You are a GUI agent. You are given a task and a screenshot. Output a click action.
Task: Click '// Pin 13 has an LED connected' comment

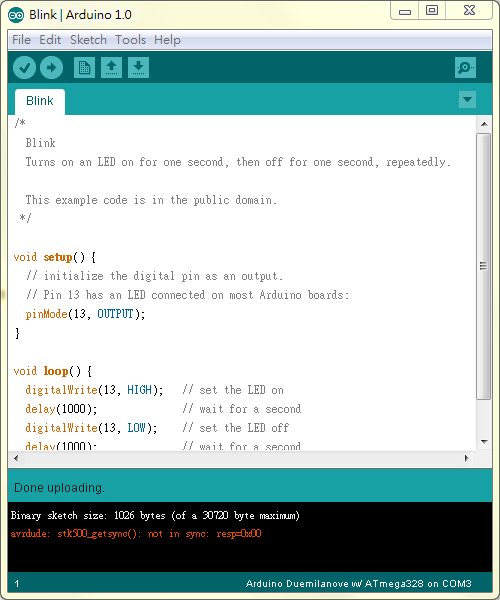coord(187,295)
